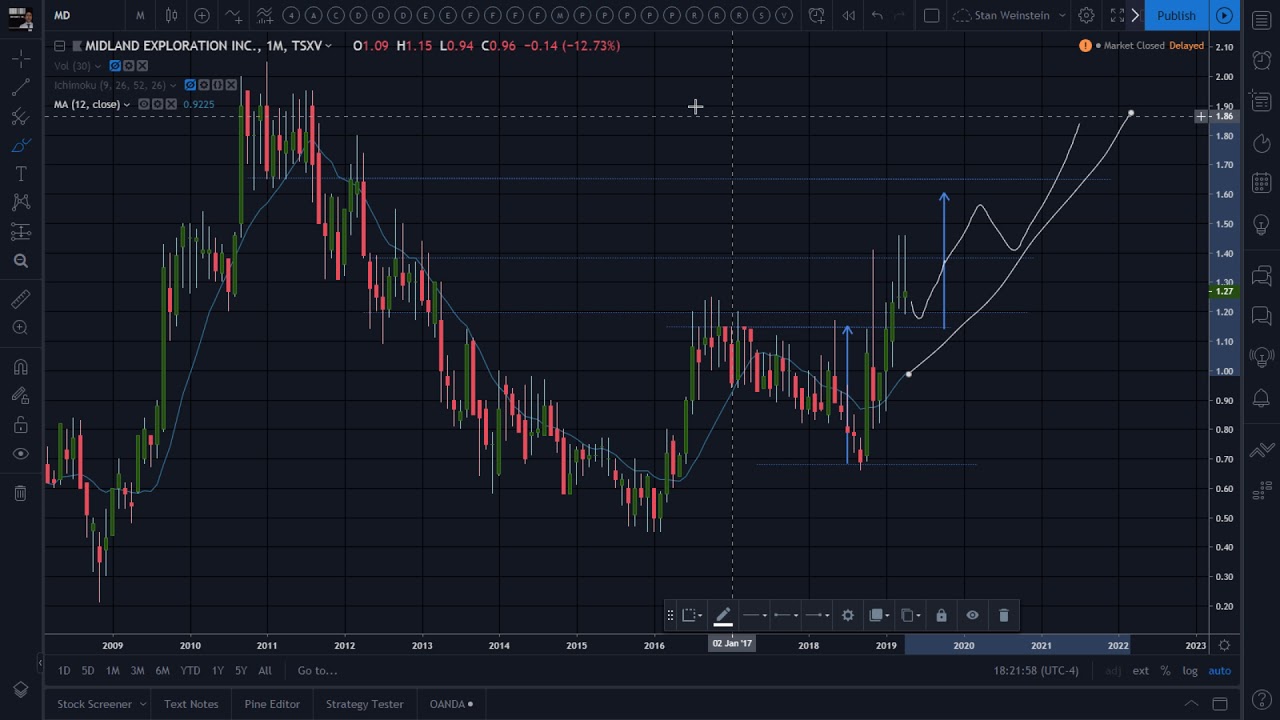
Task: Change the selected drawing line color
Action: [723, 616]
